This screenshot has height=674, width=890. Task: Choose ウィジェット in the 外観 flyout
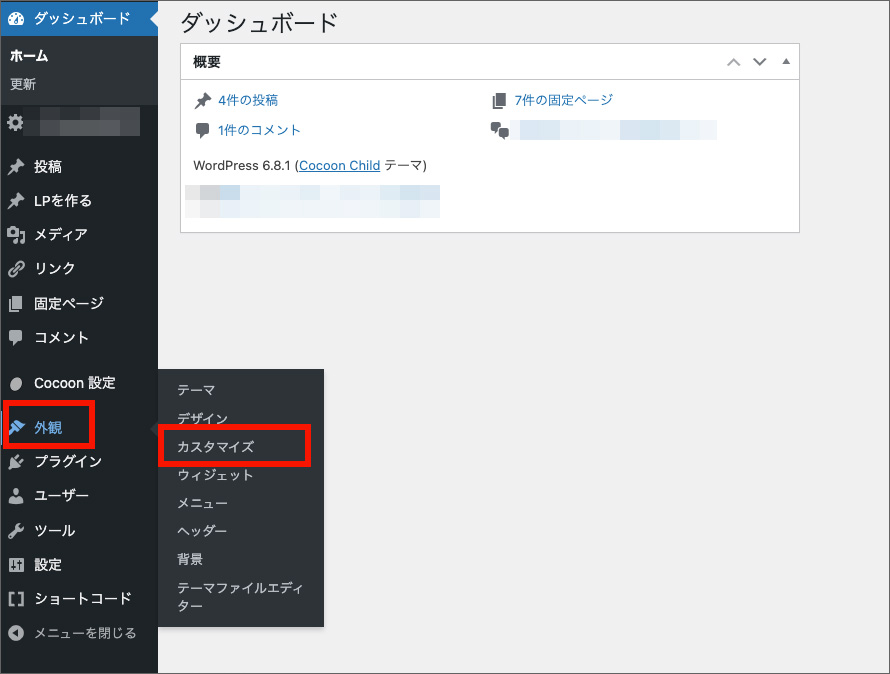pos(216,475)
